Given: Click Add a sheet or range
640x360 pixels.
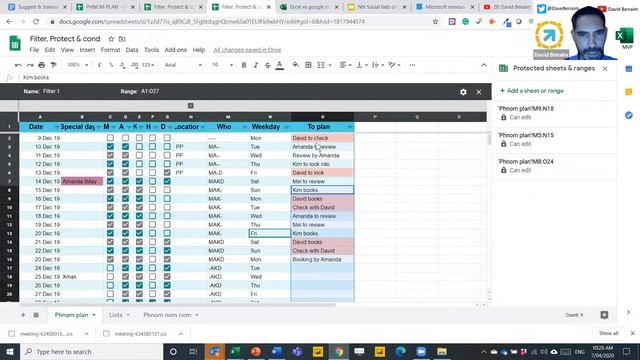Looking at the screenshot, I should (x=532, y=91).
